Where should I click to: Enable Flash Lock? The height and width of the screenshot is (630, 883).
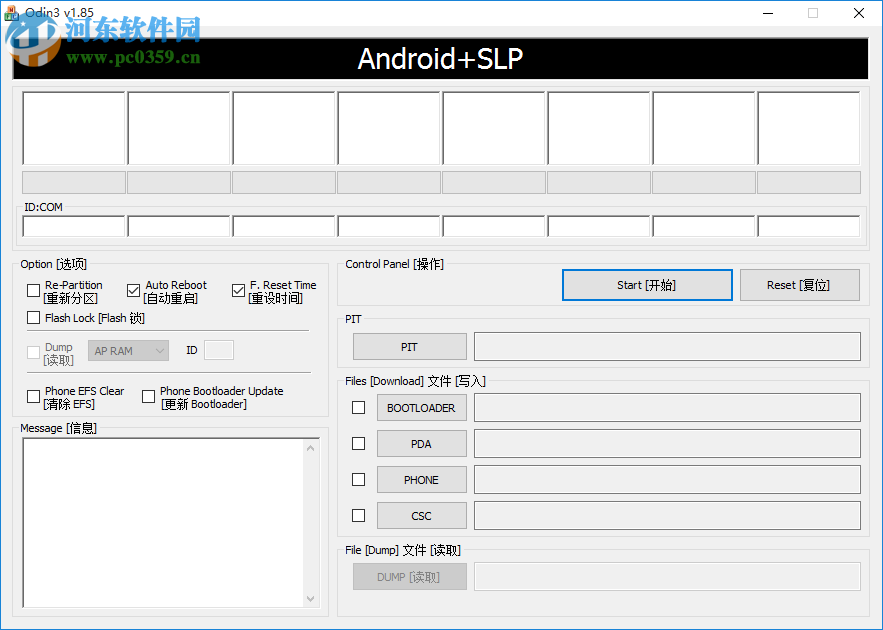point(33,318)
